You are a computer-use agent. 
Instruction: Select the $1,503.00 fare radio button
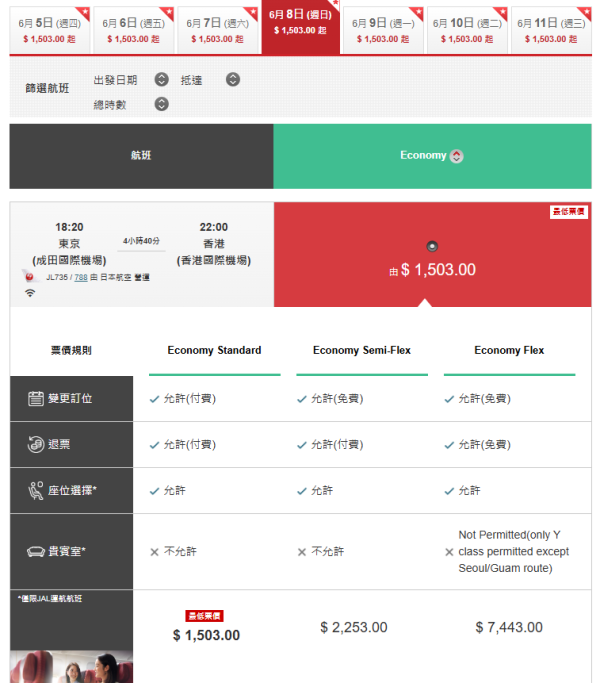tap(432, 247)
